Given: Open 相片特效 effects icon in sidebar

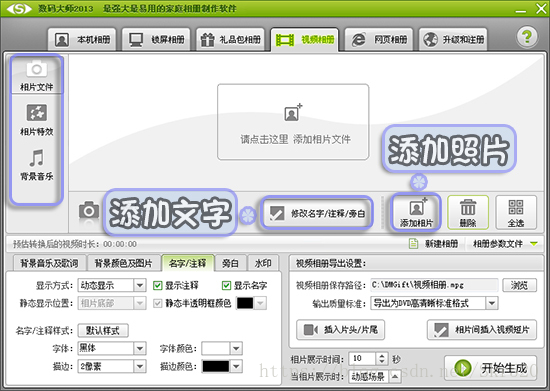Looking at the screenshot, I should (x=36, y=113).
